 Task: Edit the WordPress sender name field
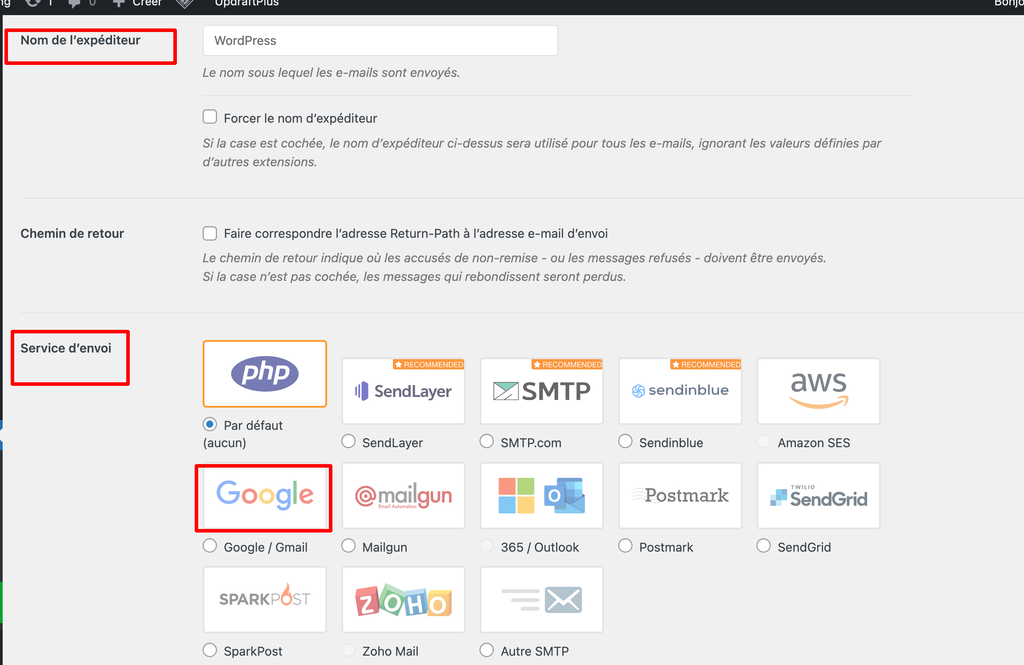pos(380,40)
